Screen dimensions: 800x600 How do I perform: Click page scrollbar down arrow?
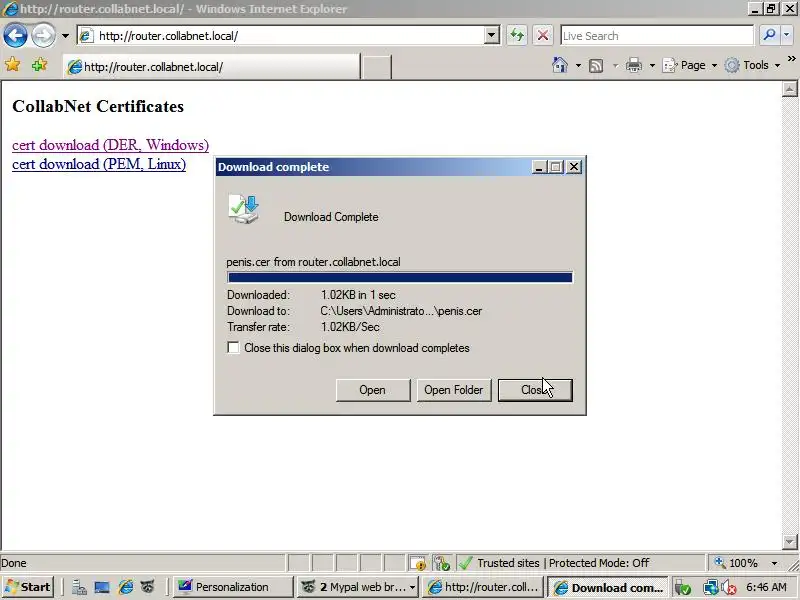pyautogui.click(x=789, y=541)
